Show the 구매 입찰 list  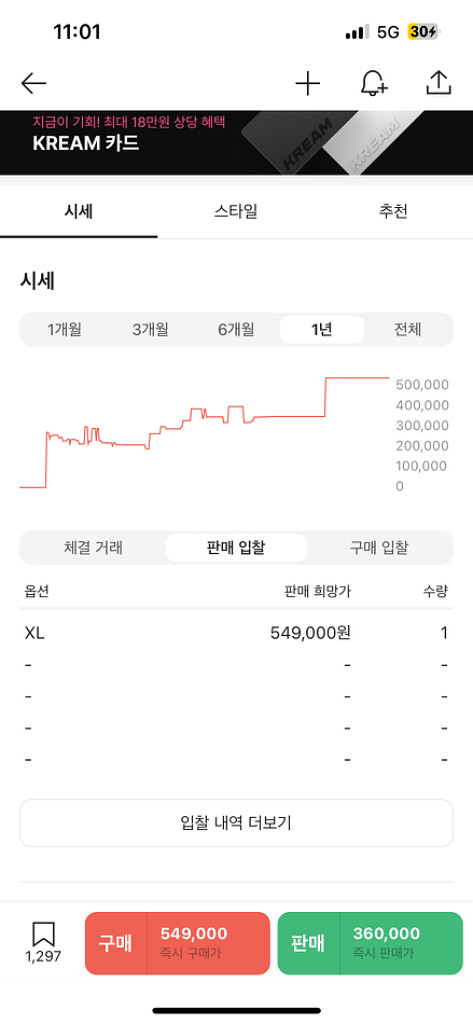[379, 548]
